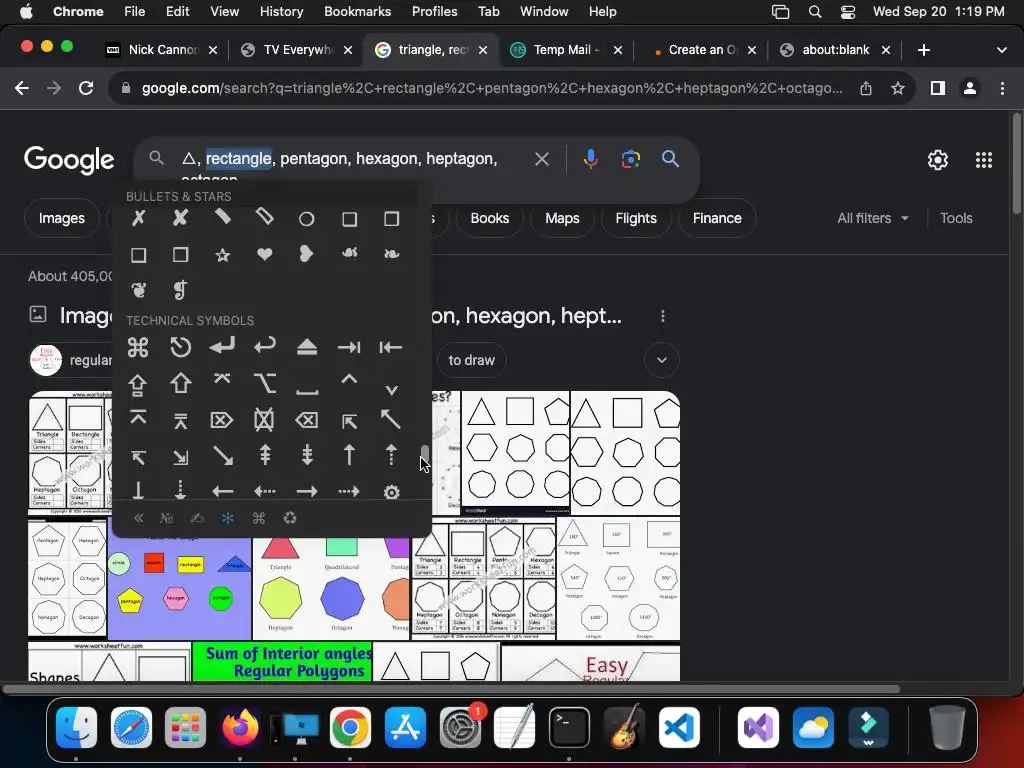The height and width of the screenshot is (768, 1024).
Task: Insert the solid right arrow symbol
Action: 307,491
